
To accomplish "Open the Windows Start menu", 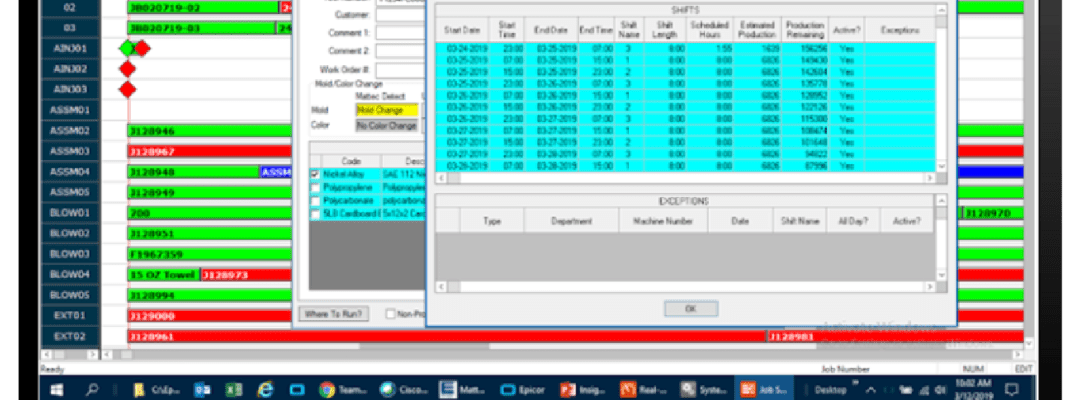I will [x=57, y=390].
